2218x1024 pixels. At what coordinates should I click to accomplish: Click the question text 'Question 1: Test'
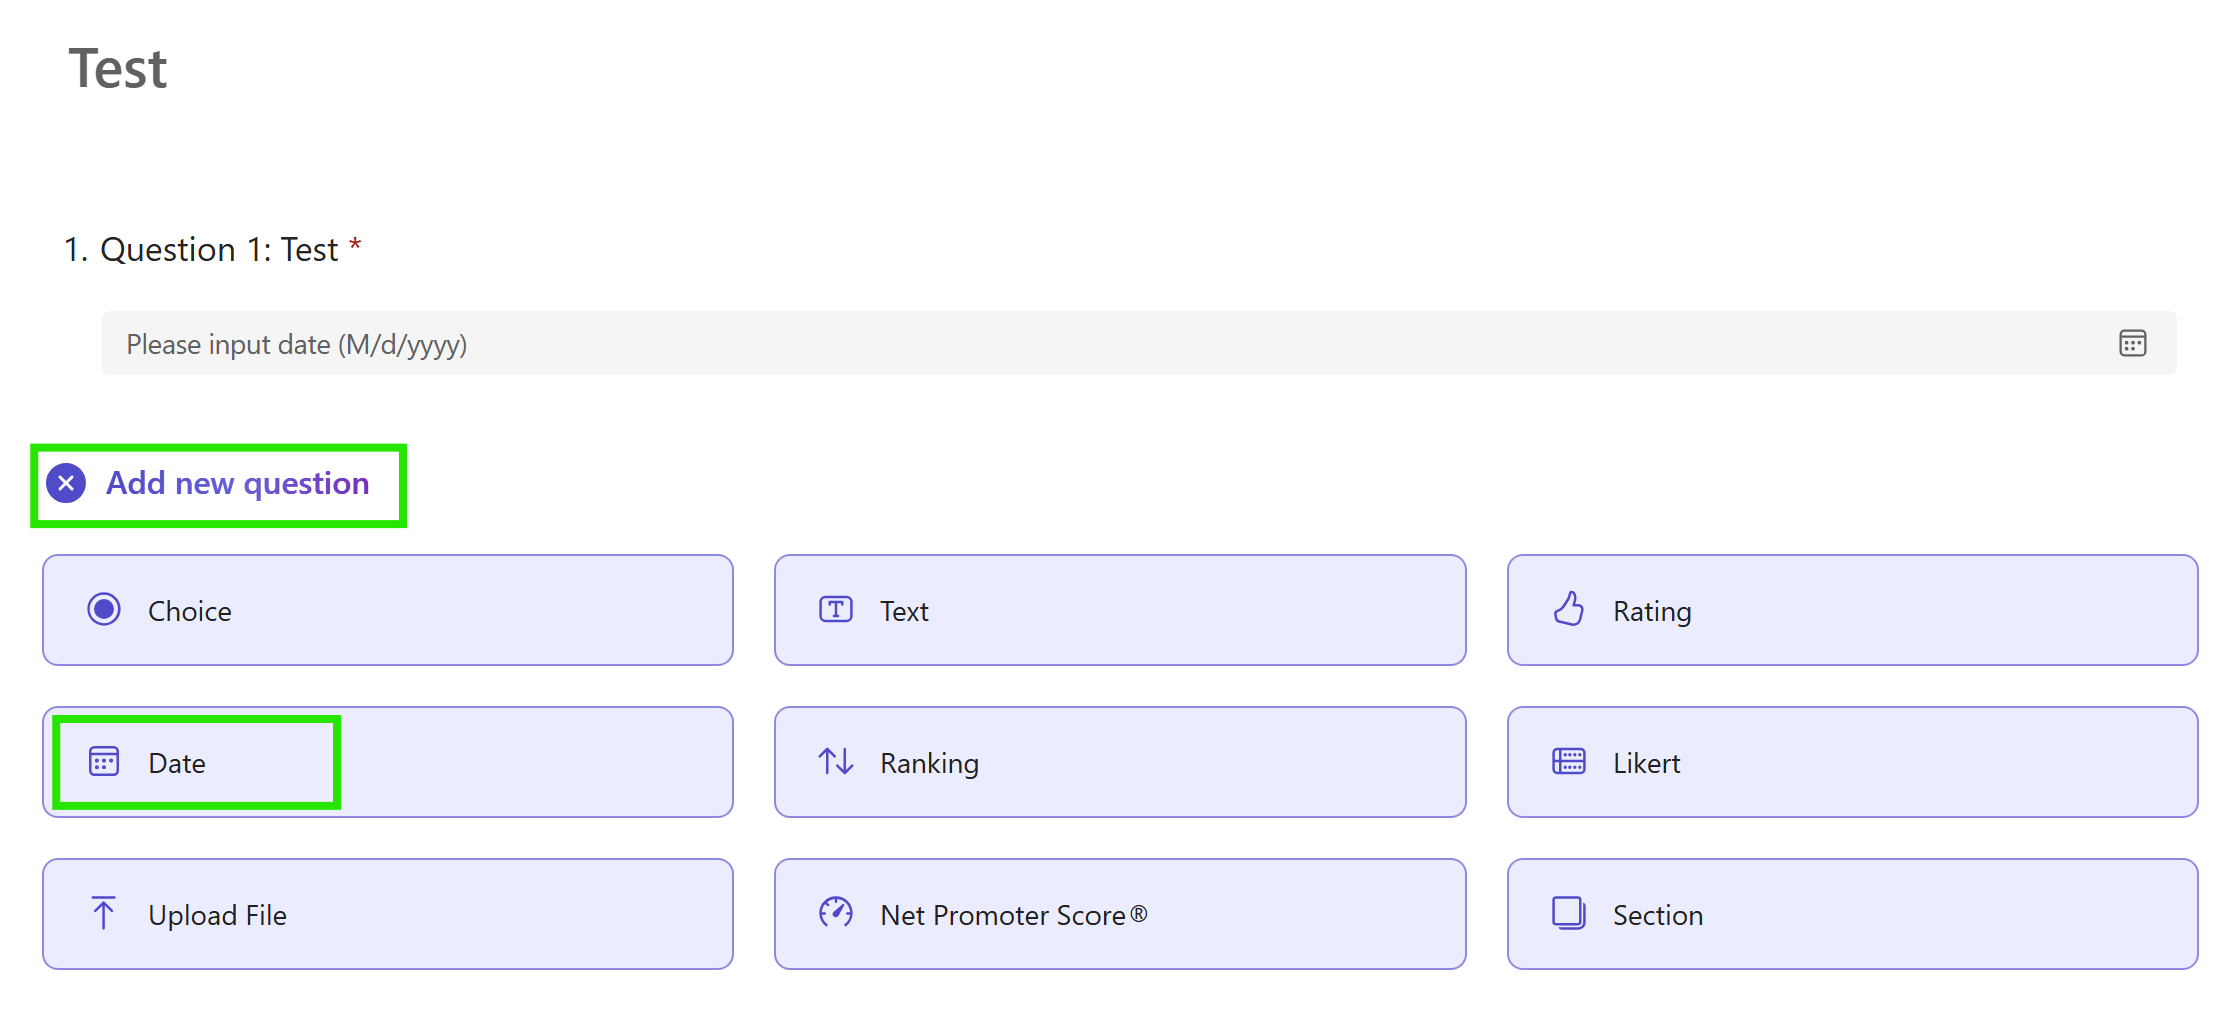tap(220, 249)
